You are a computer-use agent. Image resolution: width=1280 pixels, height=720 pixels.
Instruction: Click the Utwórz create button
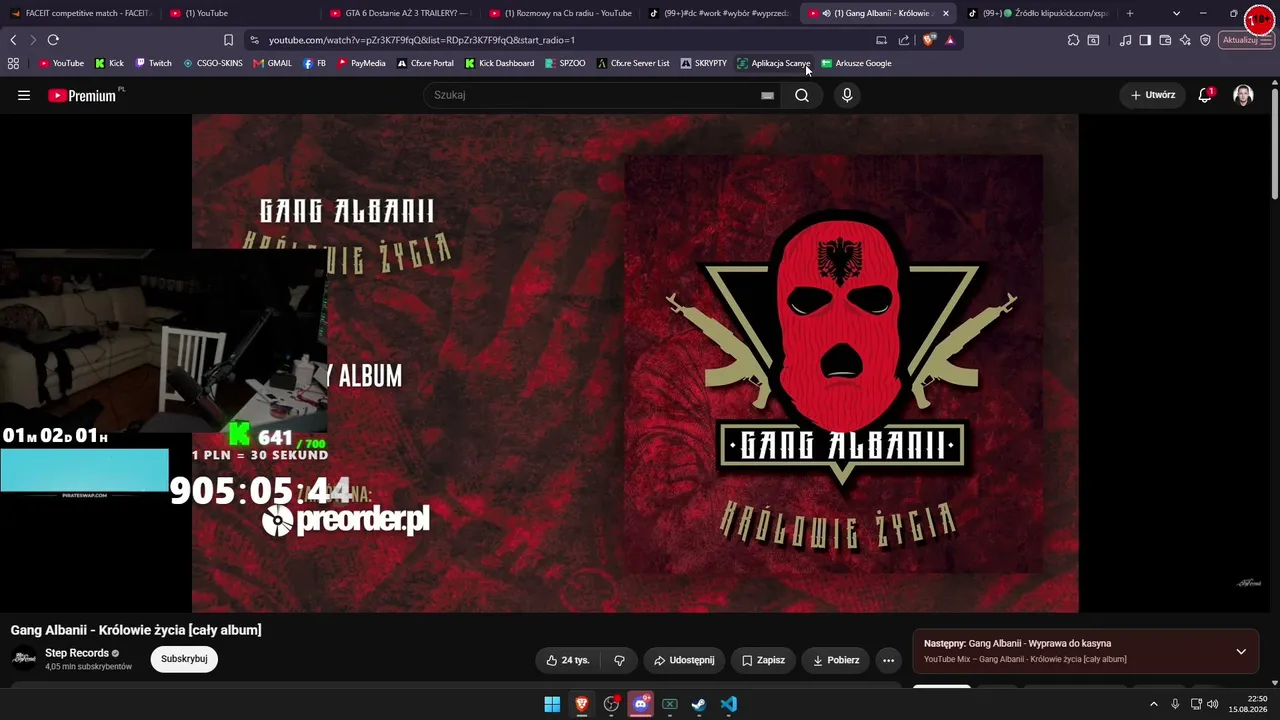pos(1153,95)
